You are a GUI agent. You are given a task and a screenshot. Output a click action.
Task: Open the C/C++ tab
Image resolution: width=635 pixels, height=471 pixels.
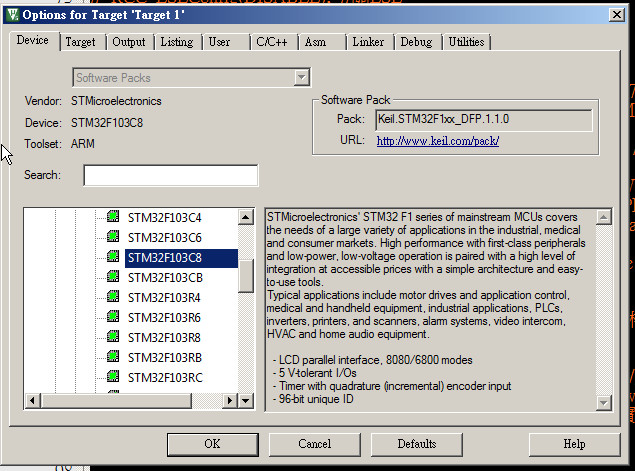pyautogui.click(x=272, y=42)
